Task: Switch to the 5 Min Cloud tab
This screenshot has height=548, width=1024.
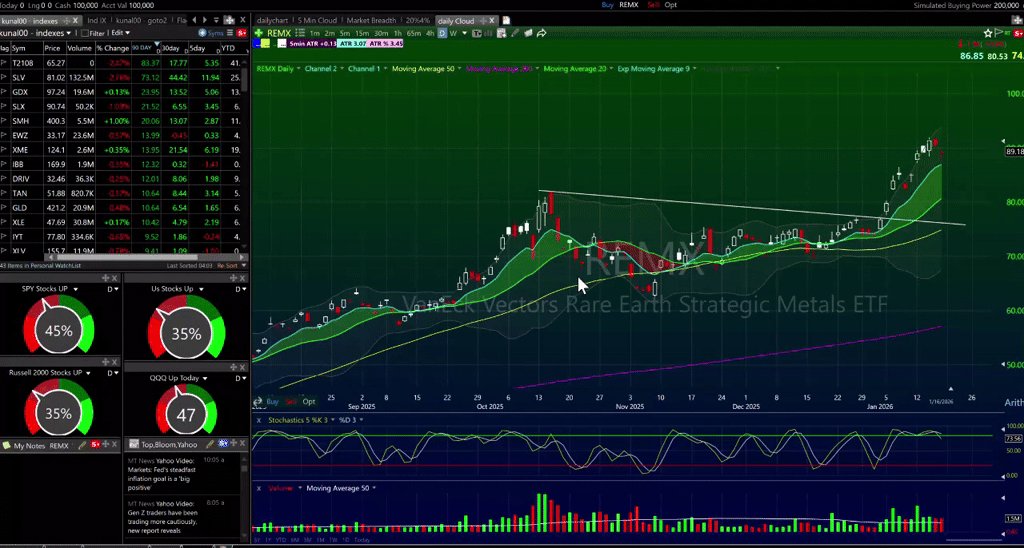Action: pos(317,21)
